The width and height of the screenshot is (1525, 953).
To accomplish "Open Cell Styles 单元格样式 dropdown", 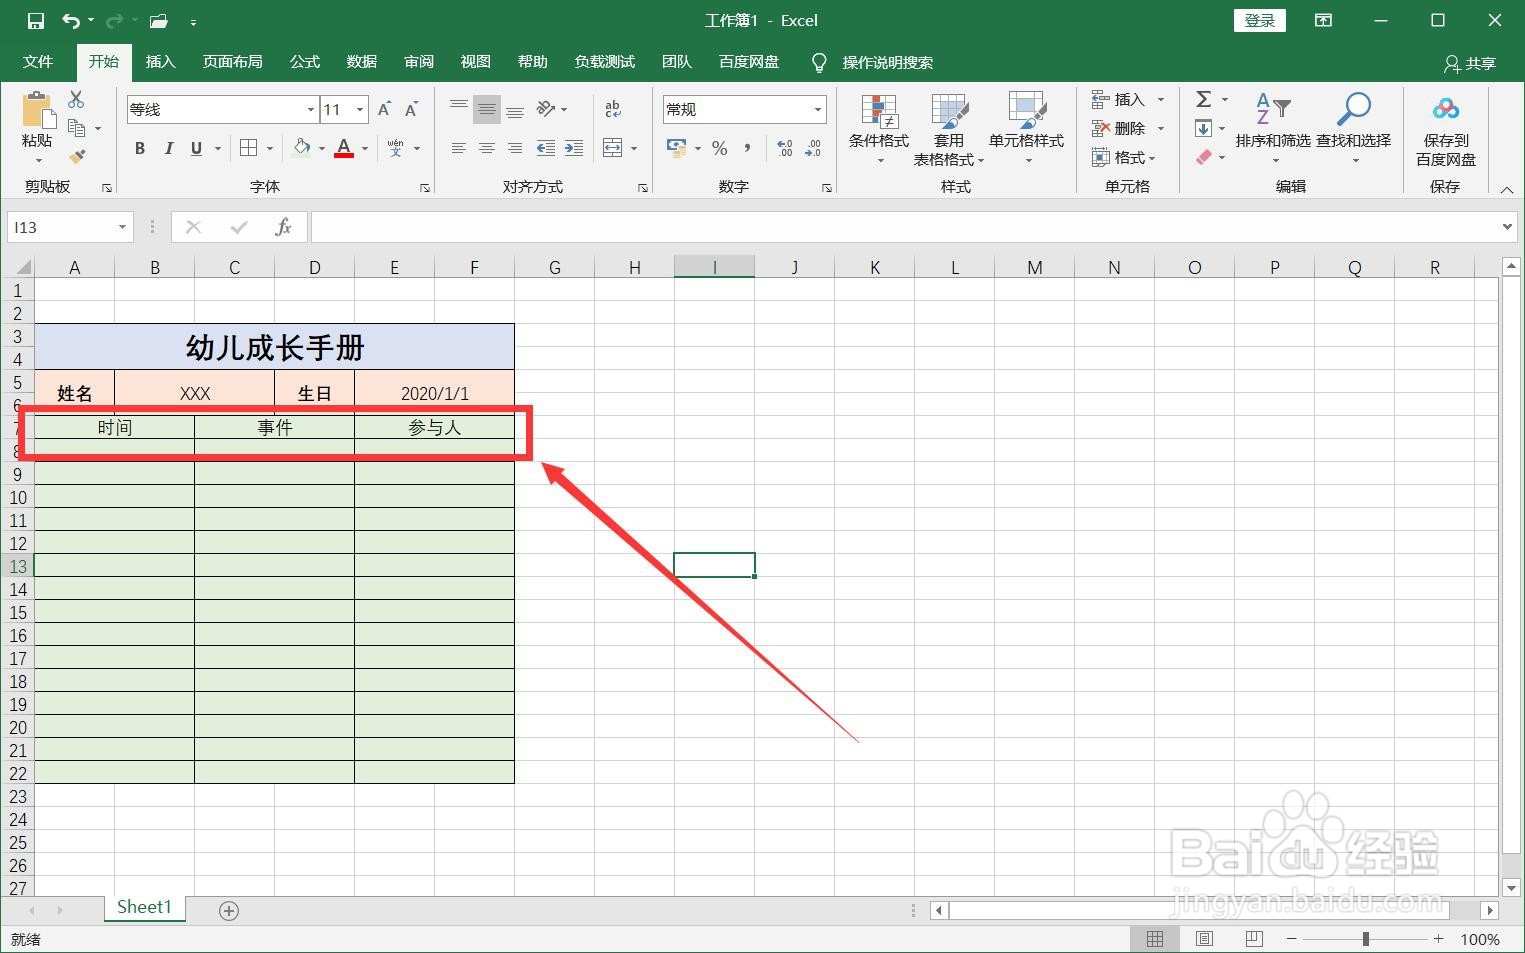I will (x=1027, y=130).
